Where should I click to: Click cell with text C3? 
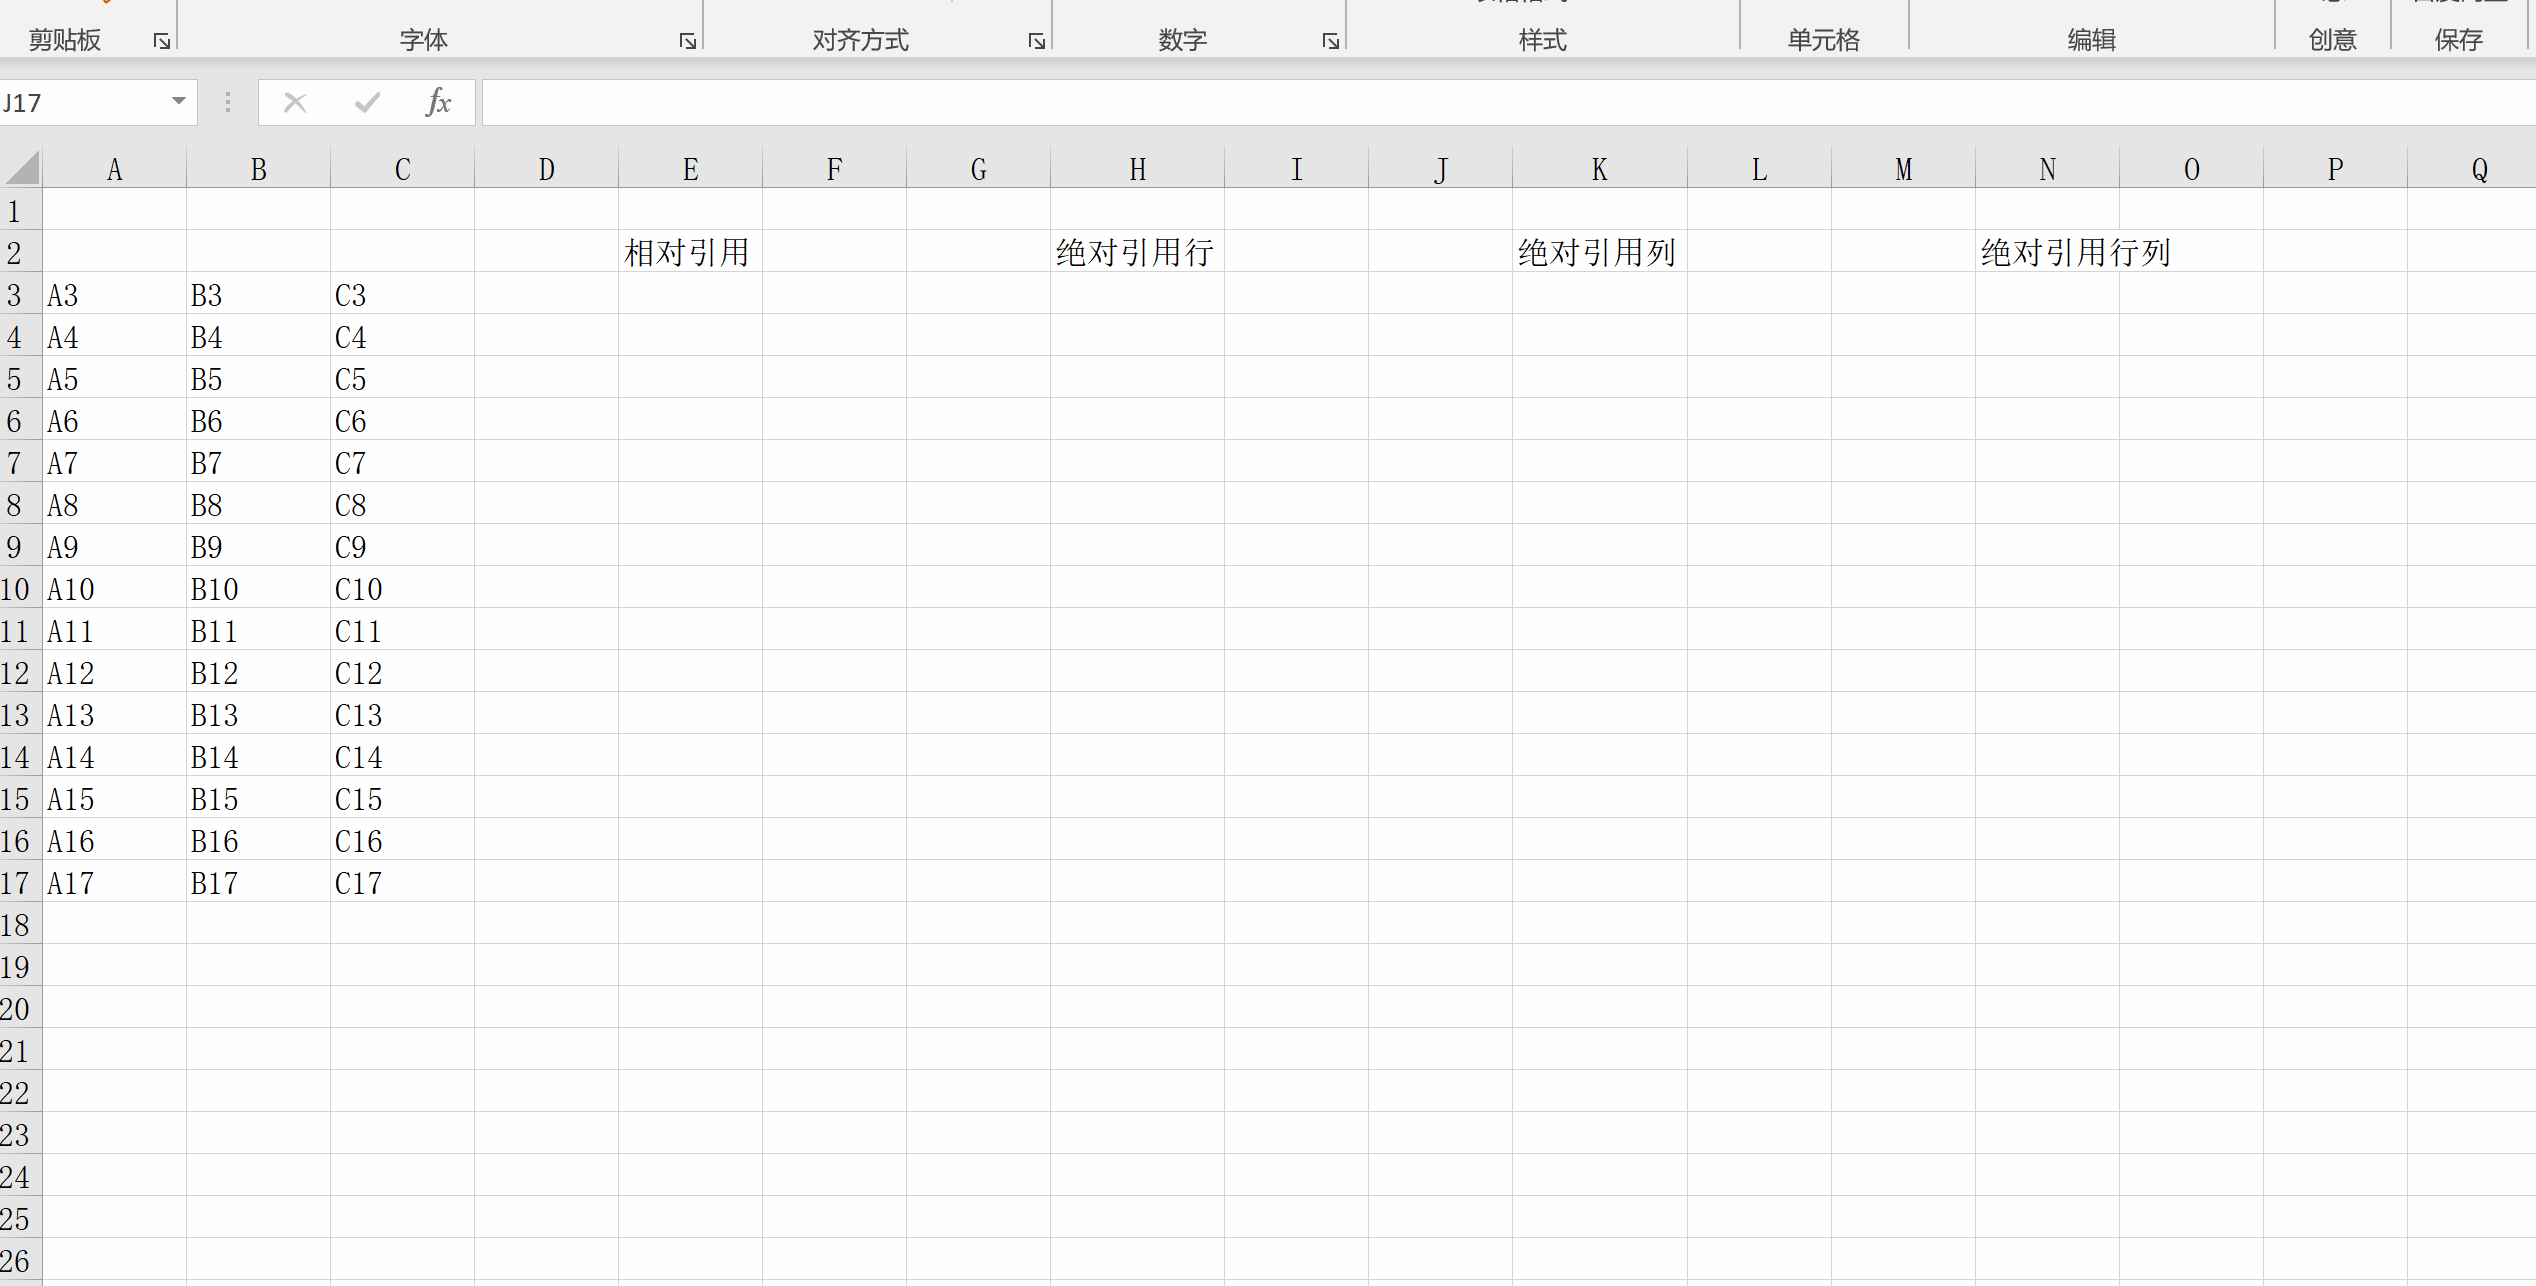(402, 295)
